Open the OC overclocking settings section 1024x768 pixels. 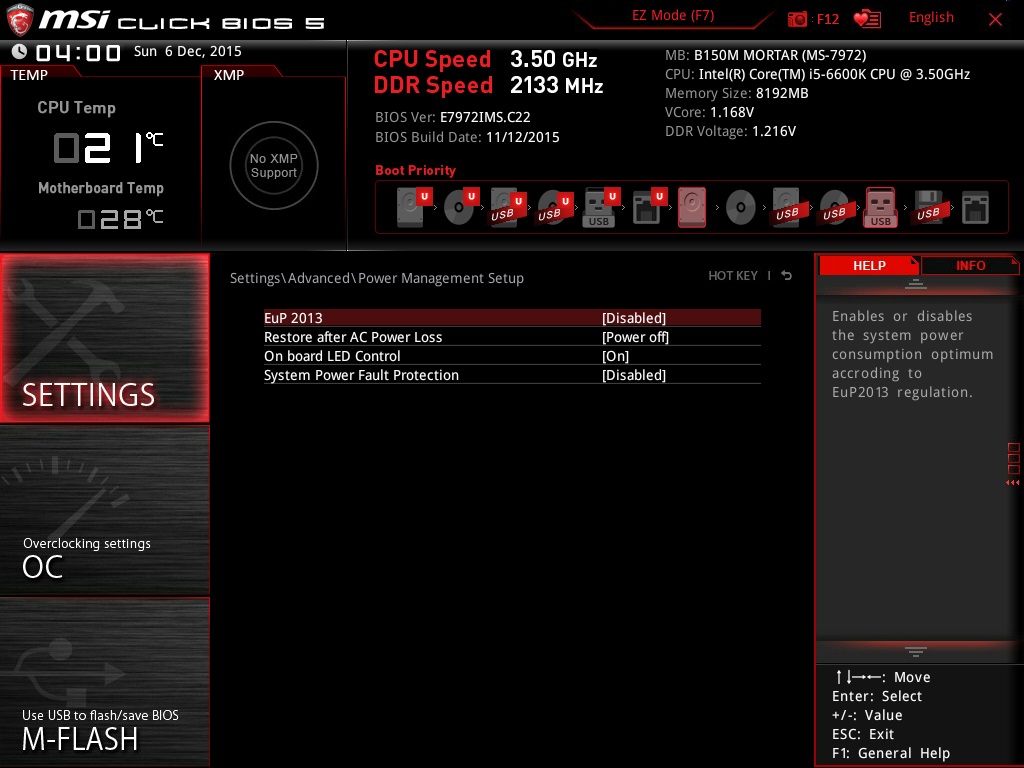pos(104,510)
